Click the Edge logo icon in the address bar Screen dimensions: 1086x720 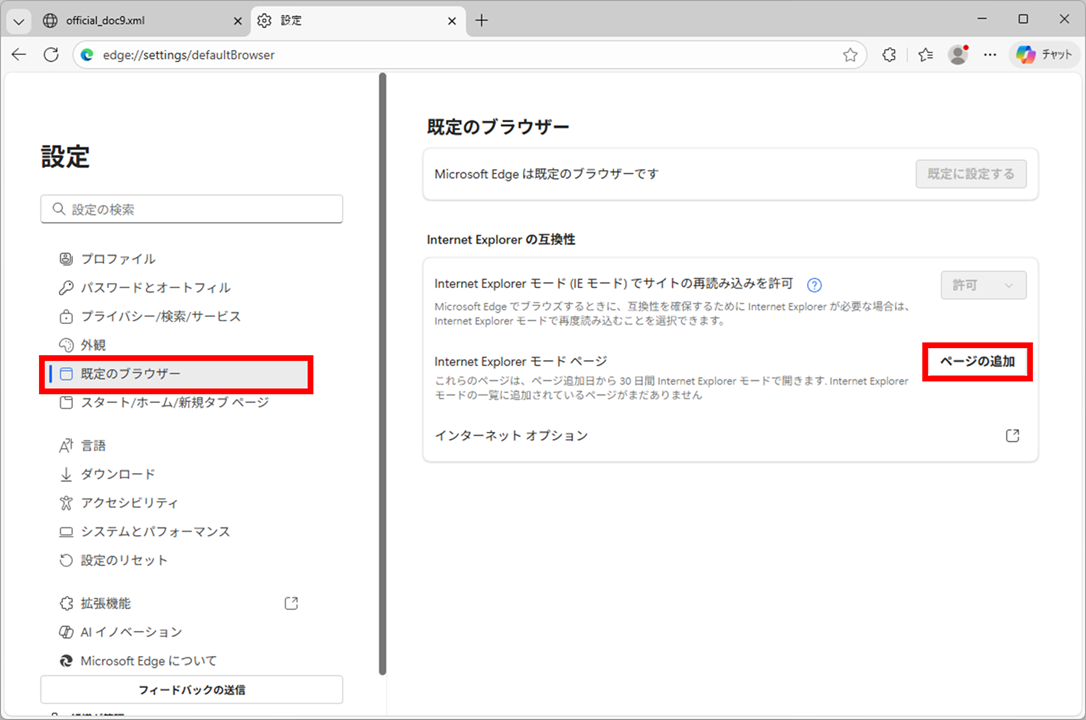(x=87, y=55)
